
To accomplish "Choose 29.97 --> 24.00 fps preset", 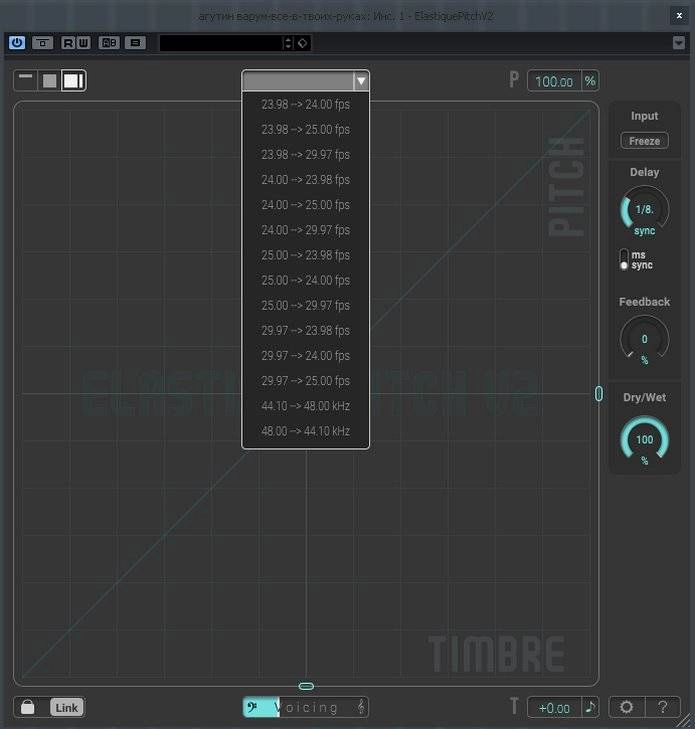I will (x=305, y=355).
